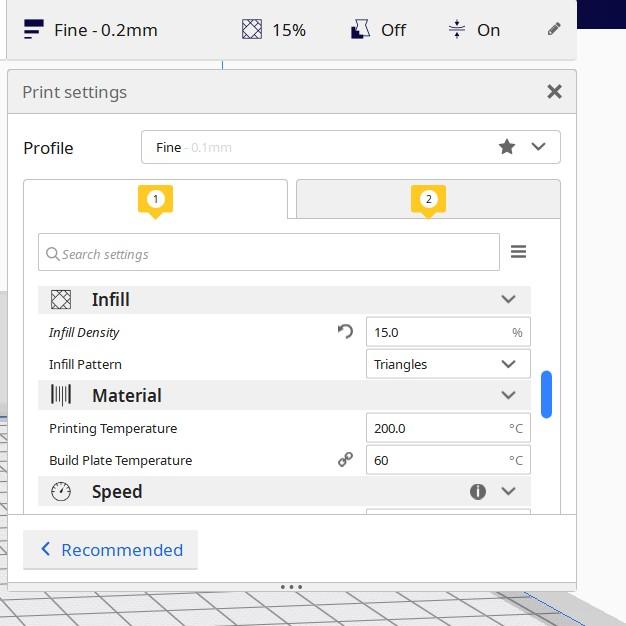
Task: Click the settings list scrollbar thumb
Action: point(547,394)
